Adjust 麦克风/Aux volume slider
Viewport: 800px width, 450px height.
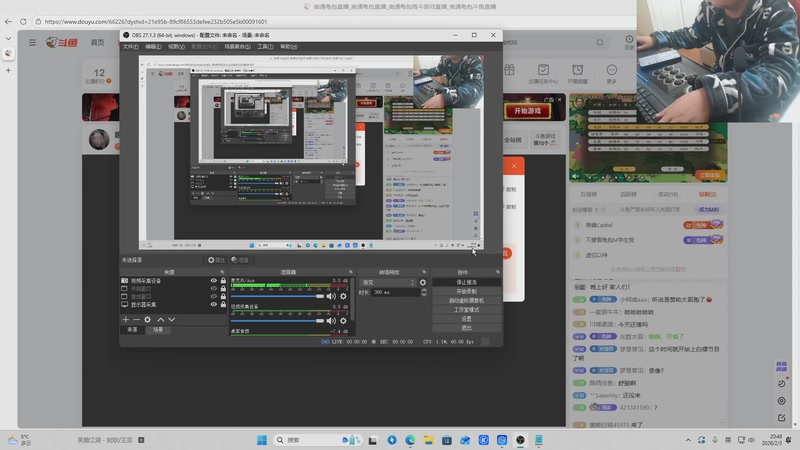click(278, 296)
